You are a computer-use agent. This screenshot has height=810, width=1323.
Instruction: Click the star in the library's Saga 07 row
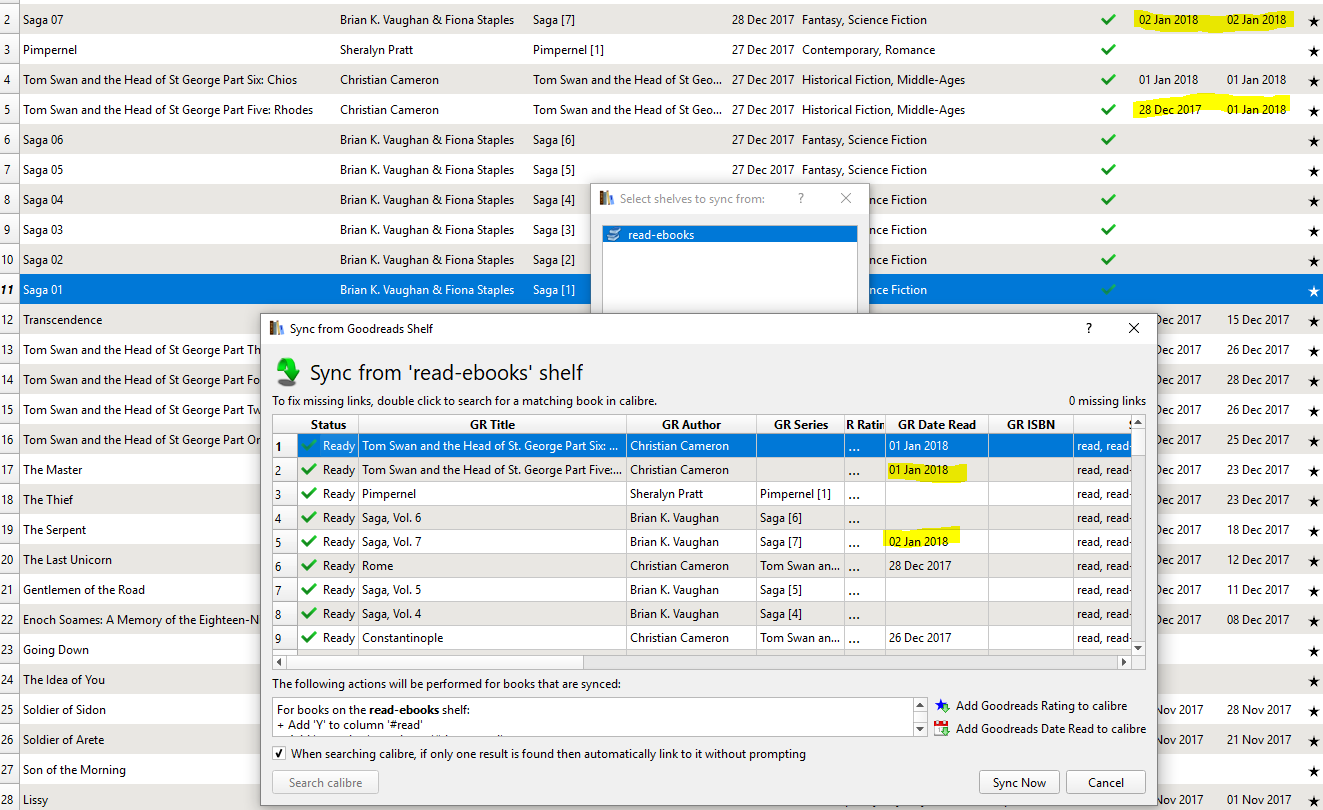(x=1313, y=21)
